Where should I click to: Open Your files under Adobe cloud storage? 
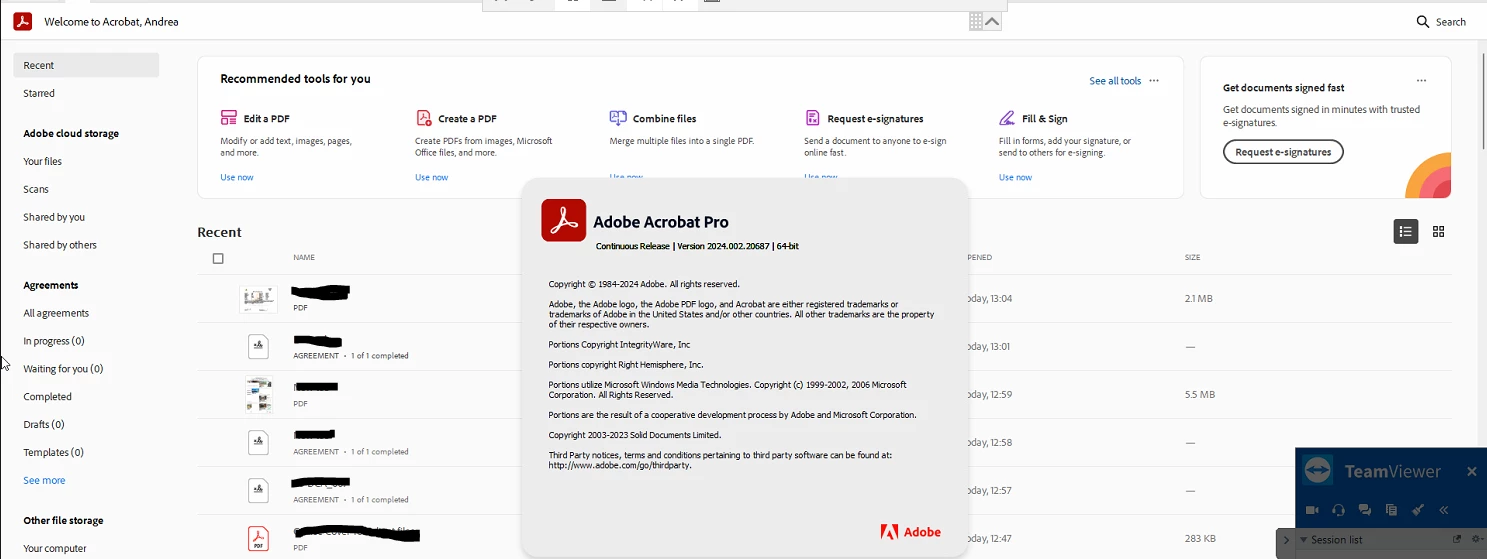tap(42, 161)
